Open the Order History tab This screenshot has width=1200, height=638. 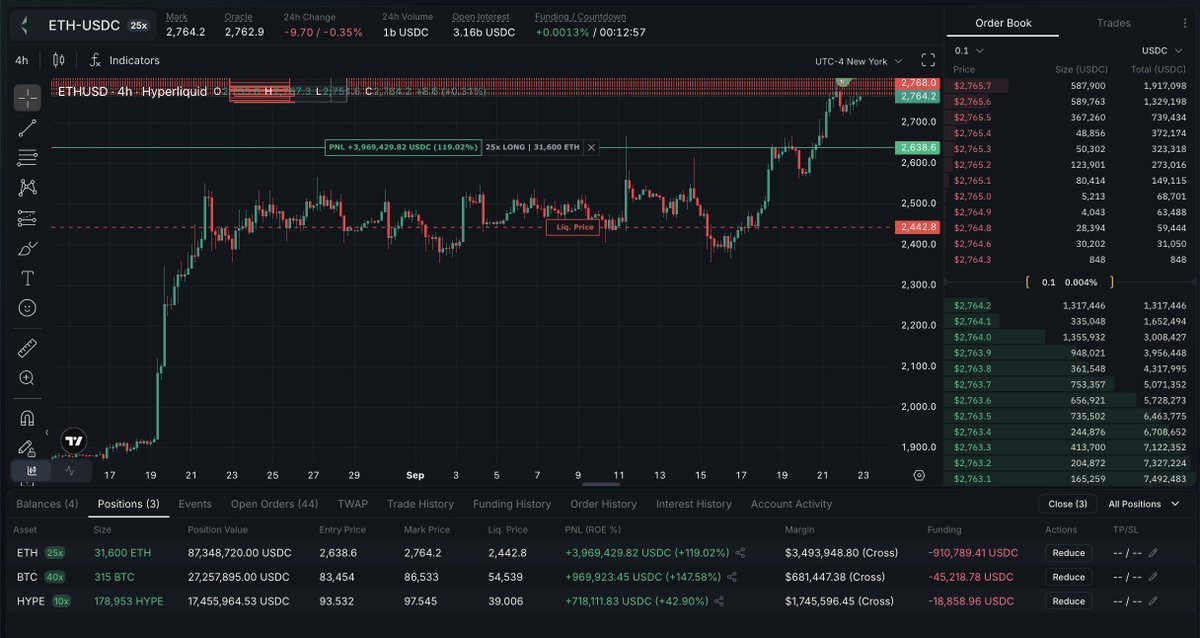coord(603,504)
